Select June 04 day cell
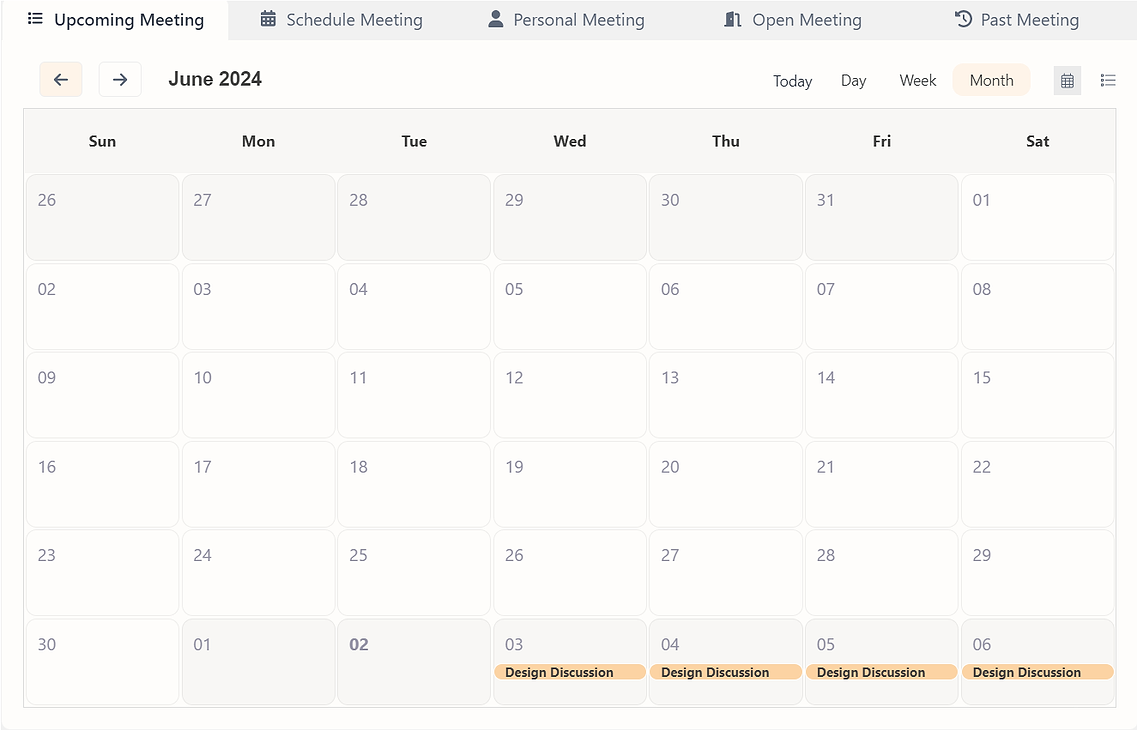This screenshot has width=1137, height=730. click(413, 306)
